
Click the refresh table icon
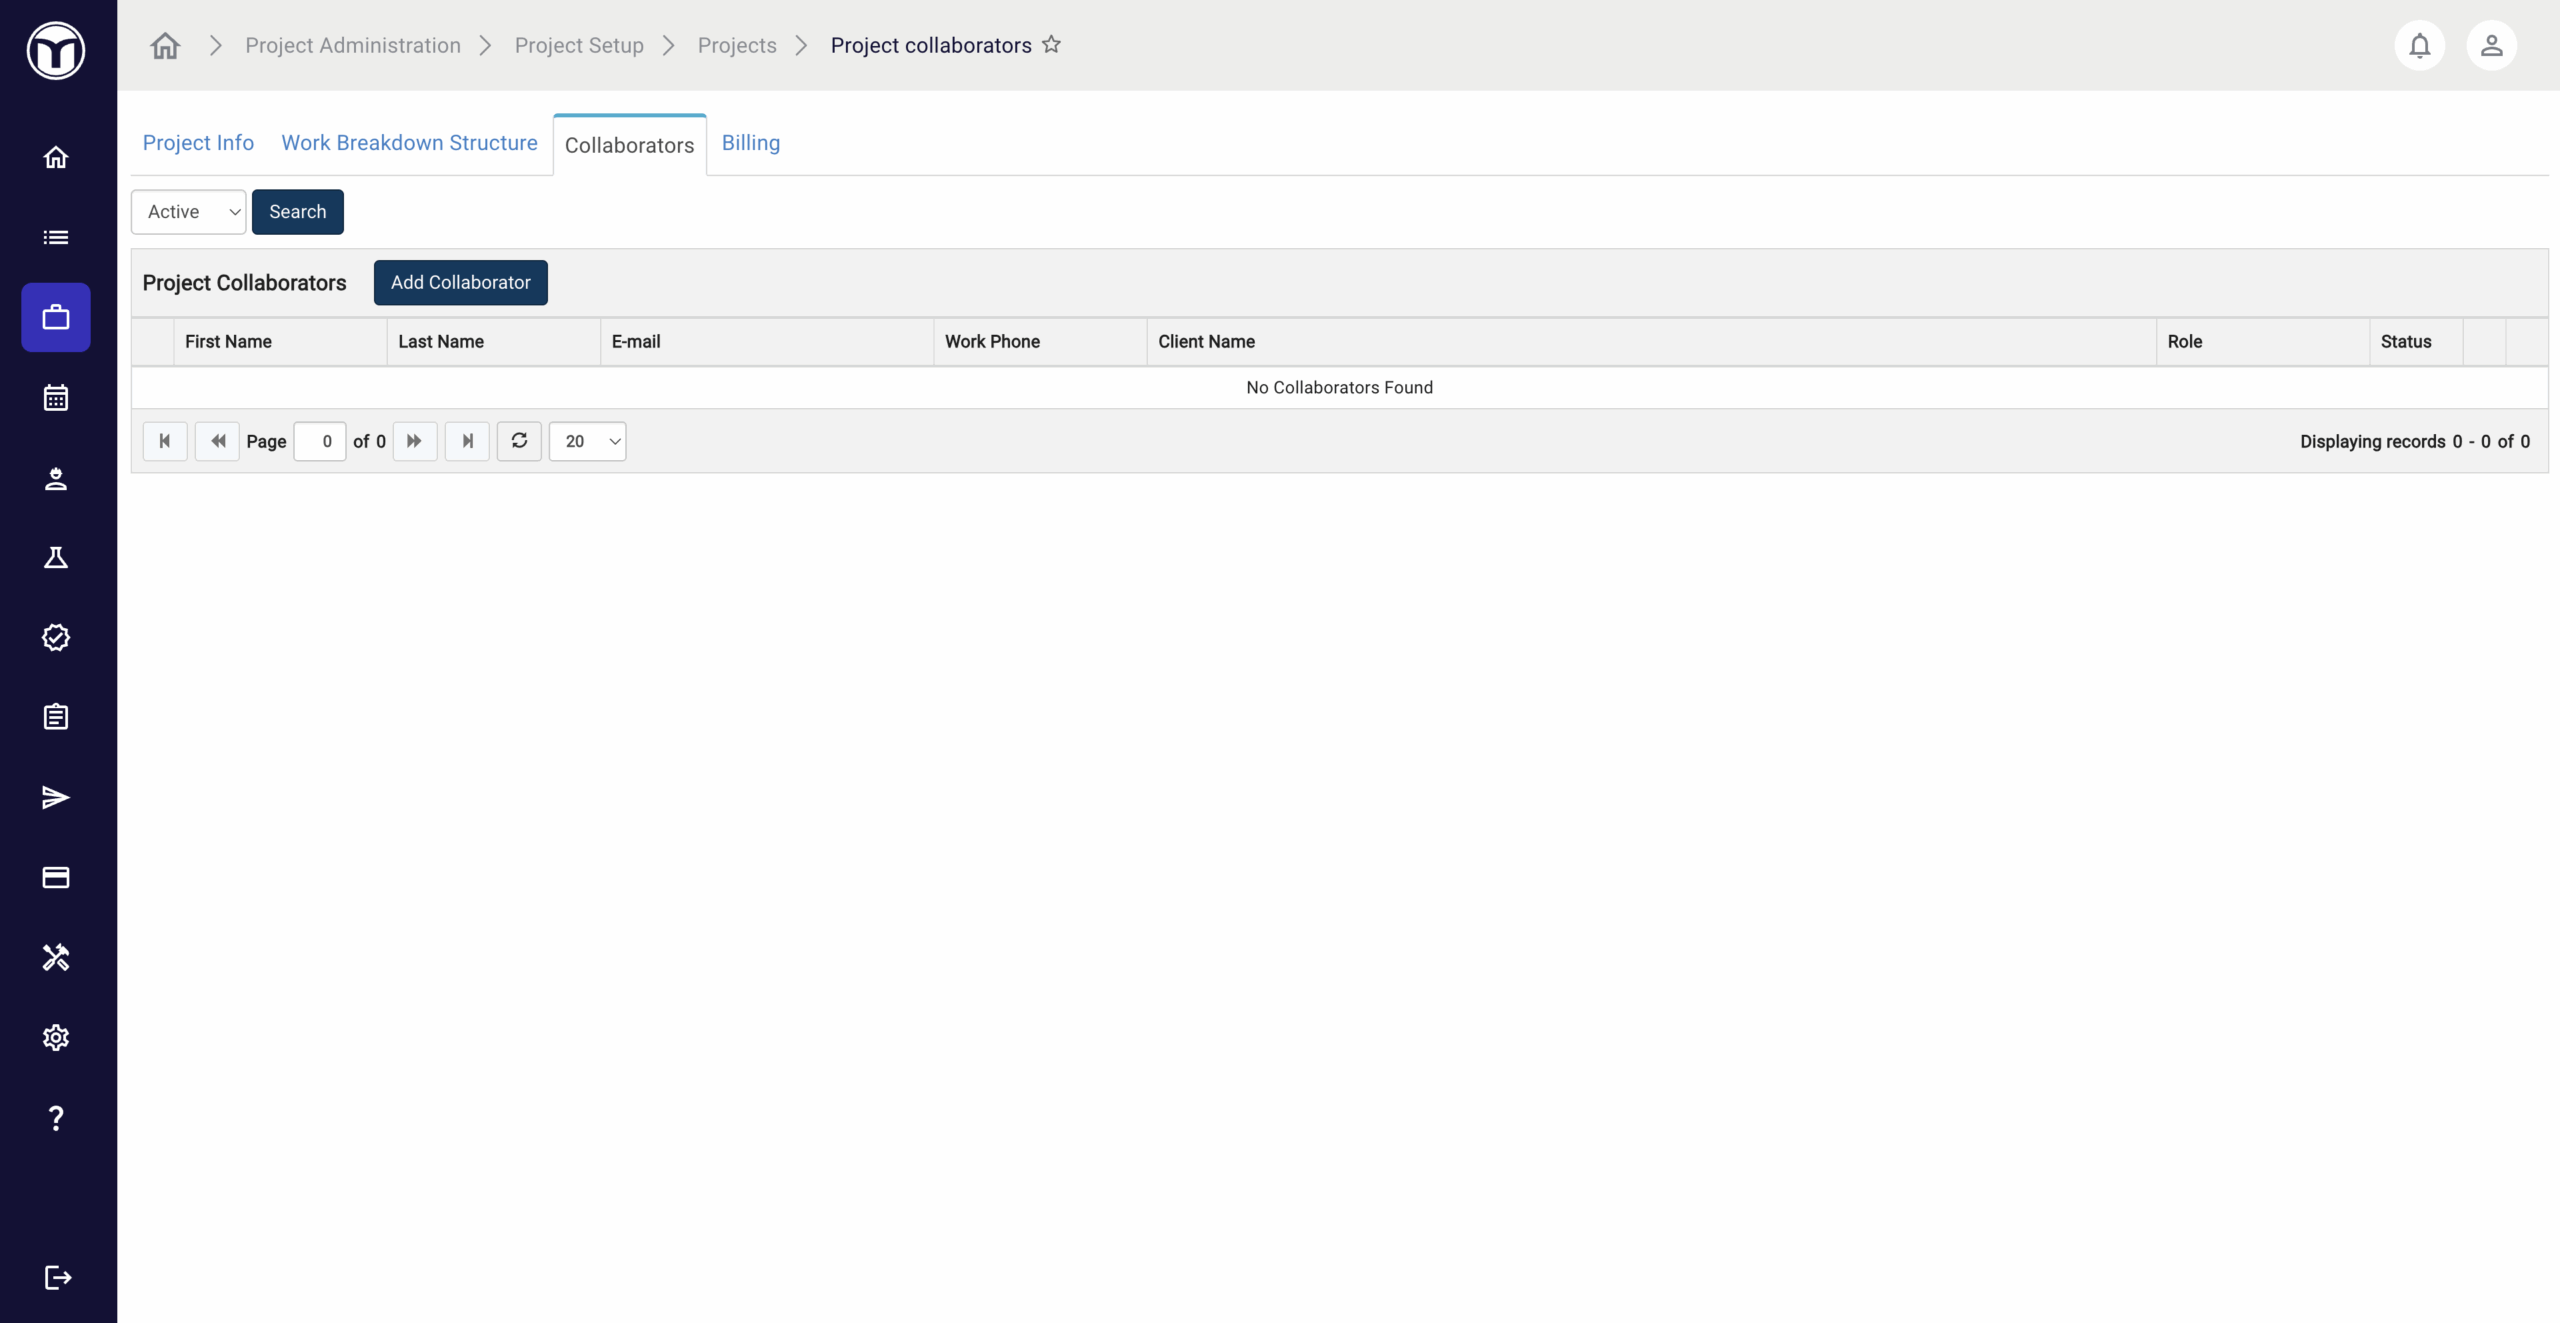click(x=519, y=441)
